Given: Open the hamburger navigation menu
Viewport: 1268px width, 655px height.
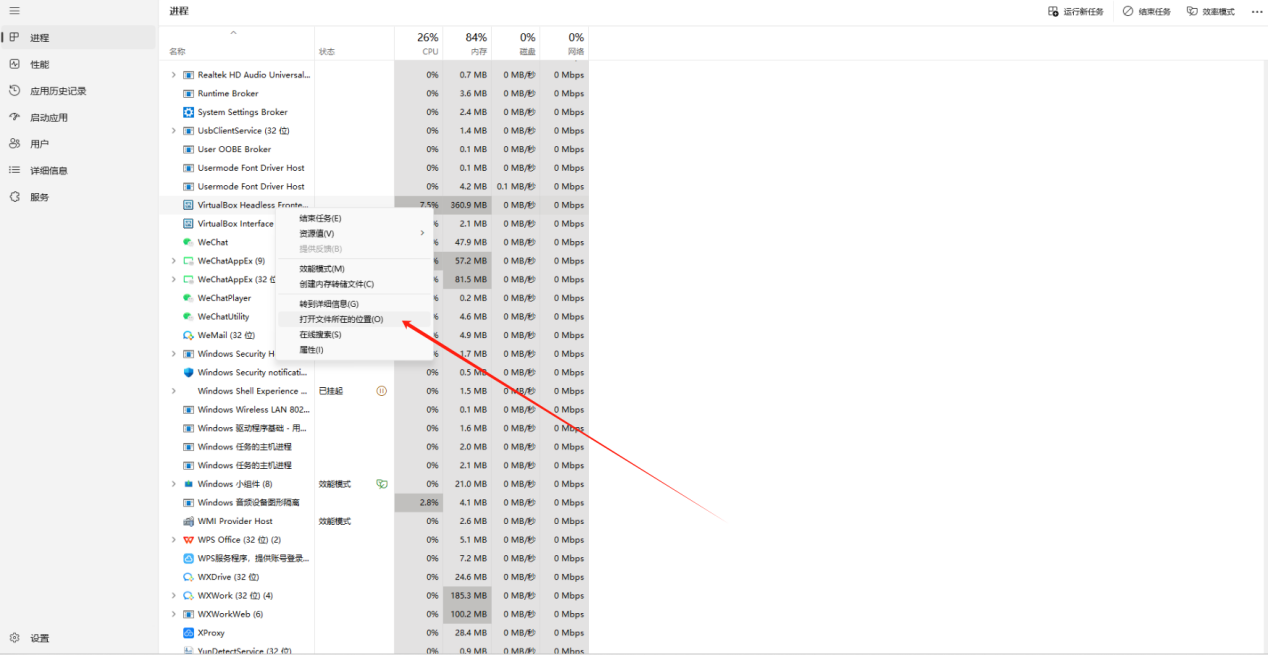Looking at the screenshot, I should [14, 11].
